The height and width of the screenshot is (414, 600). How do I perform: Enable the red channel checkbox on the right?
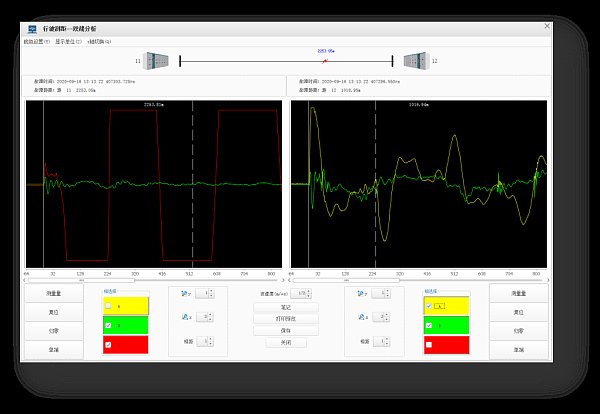pyautogui.click(x=428, y=345)
